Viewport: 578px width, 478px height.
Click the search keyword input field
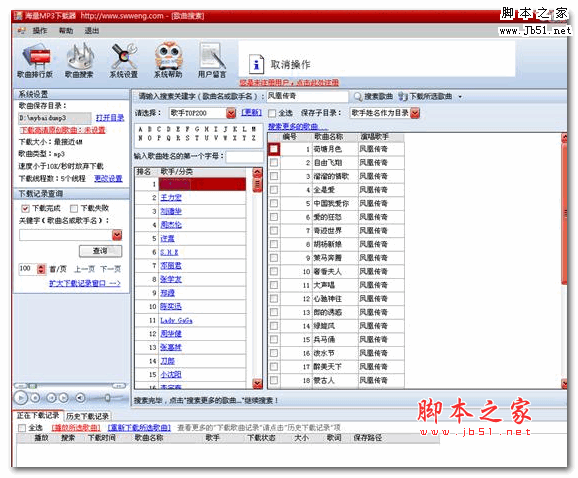click(x=307, y=97)
